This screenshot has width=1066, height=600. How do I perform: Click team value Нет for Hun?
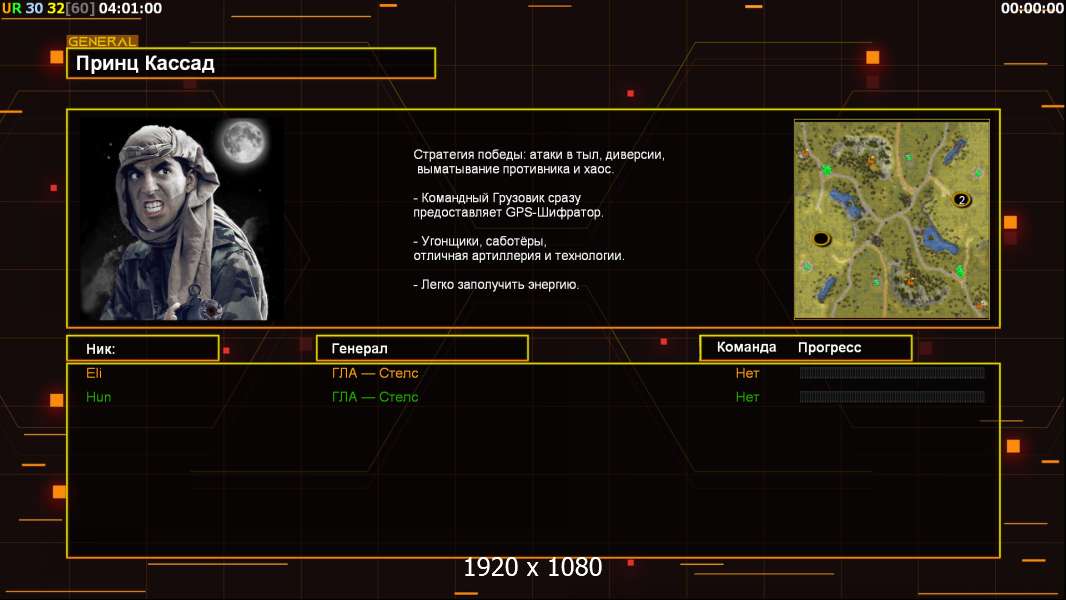click(747, 397)
